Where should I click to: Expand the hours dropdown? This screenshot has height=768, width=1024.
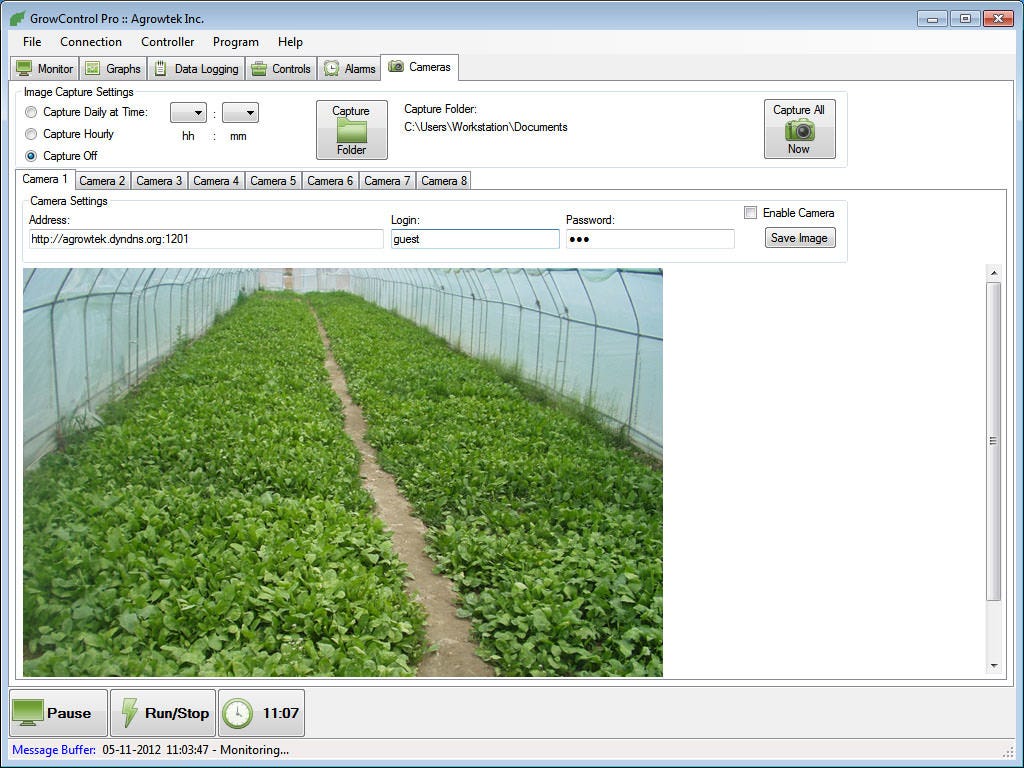pos(188,113)
